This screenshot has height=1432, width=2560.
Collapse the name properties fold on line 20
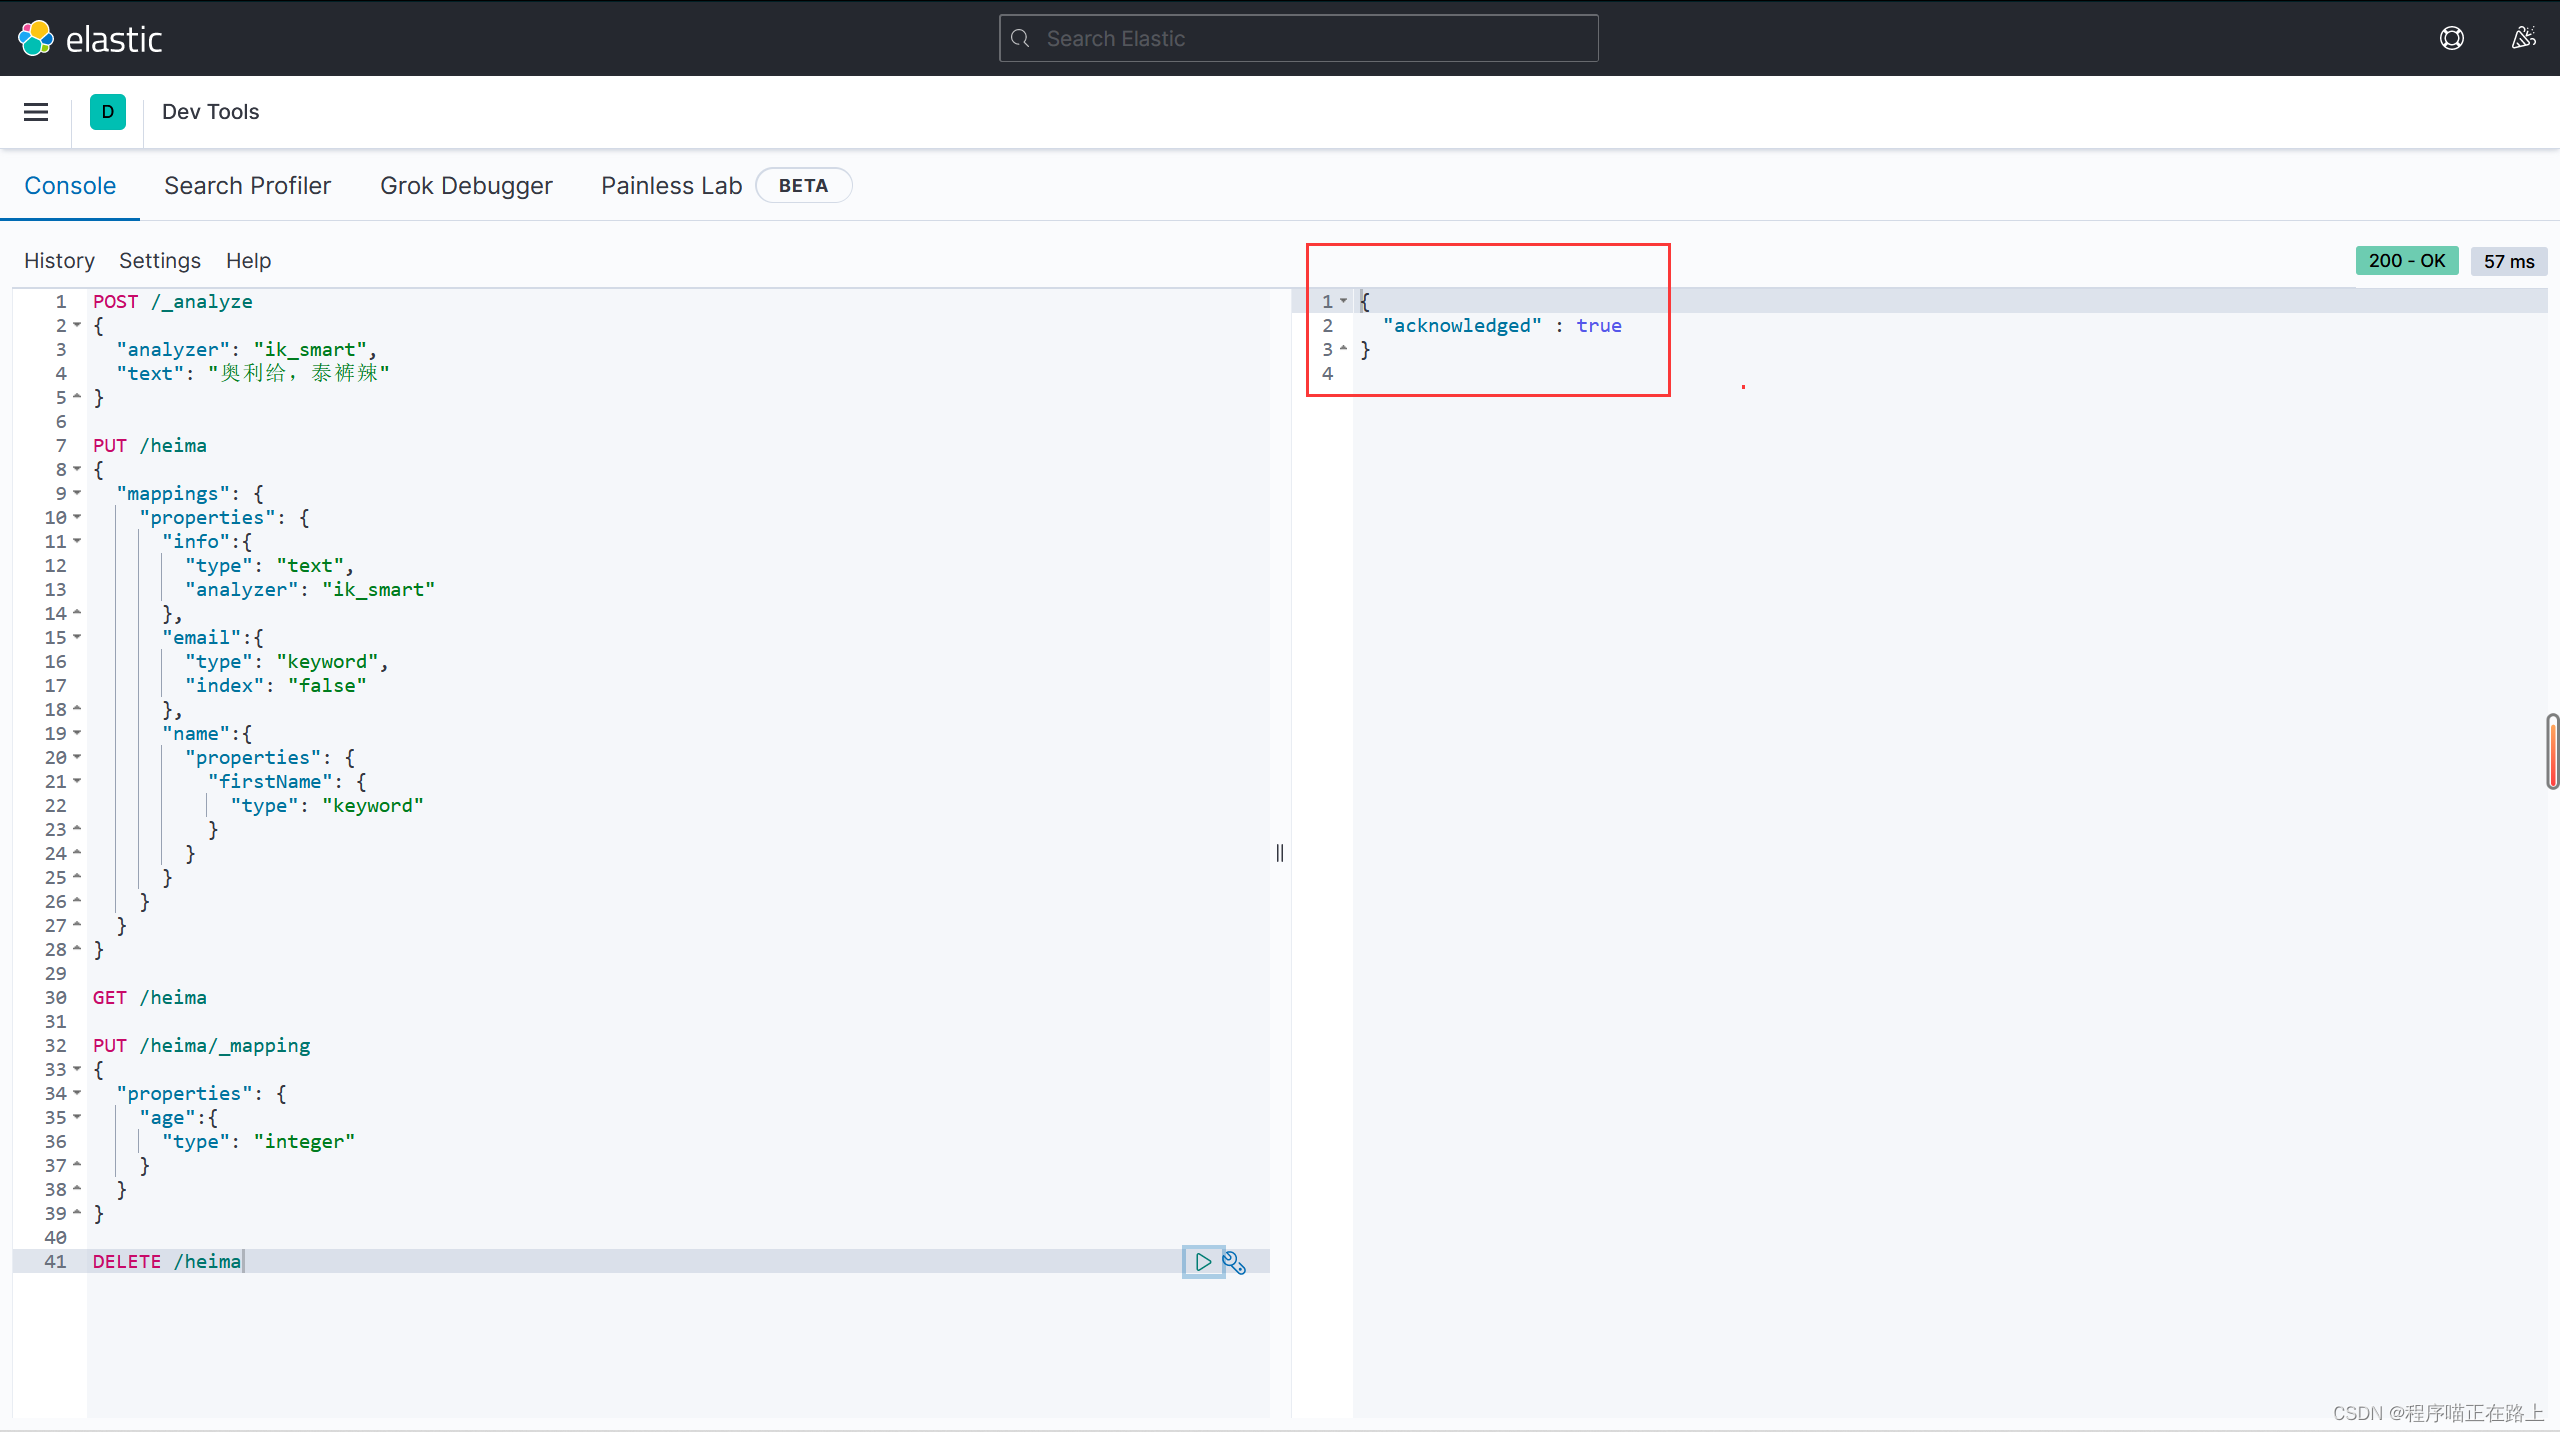tap(77, 757)
